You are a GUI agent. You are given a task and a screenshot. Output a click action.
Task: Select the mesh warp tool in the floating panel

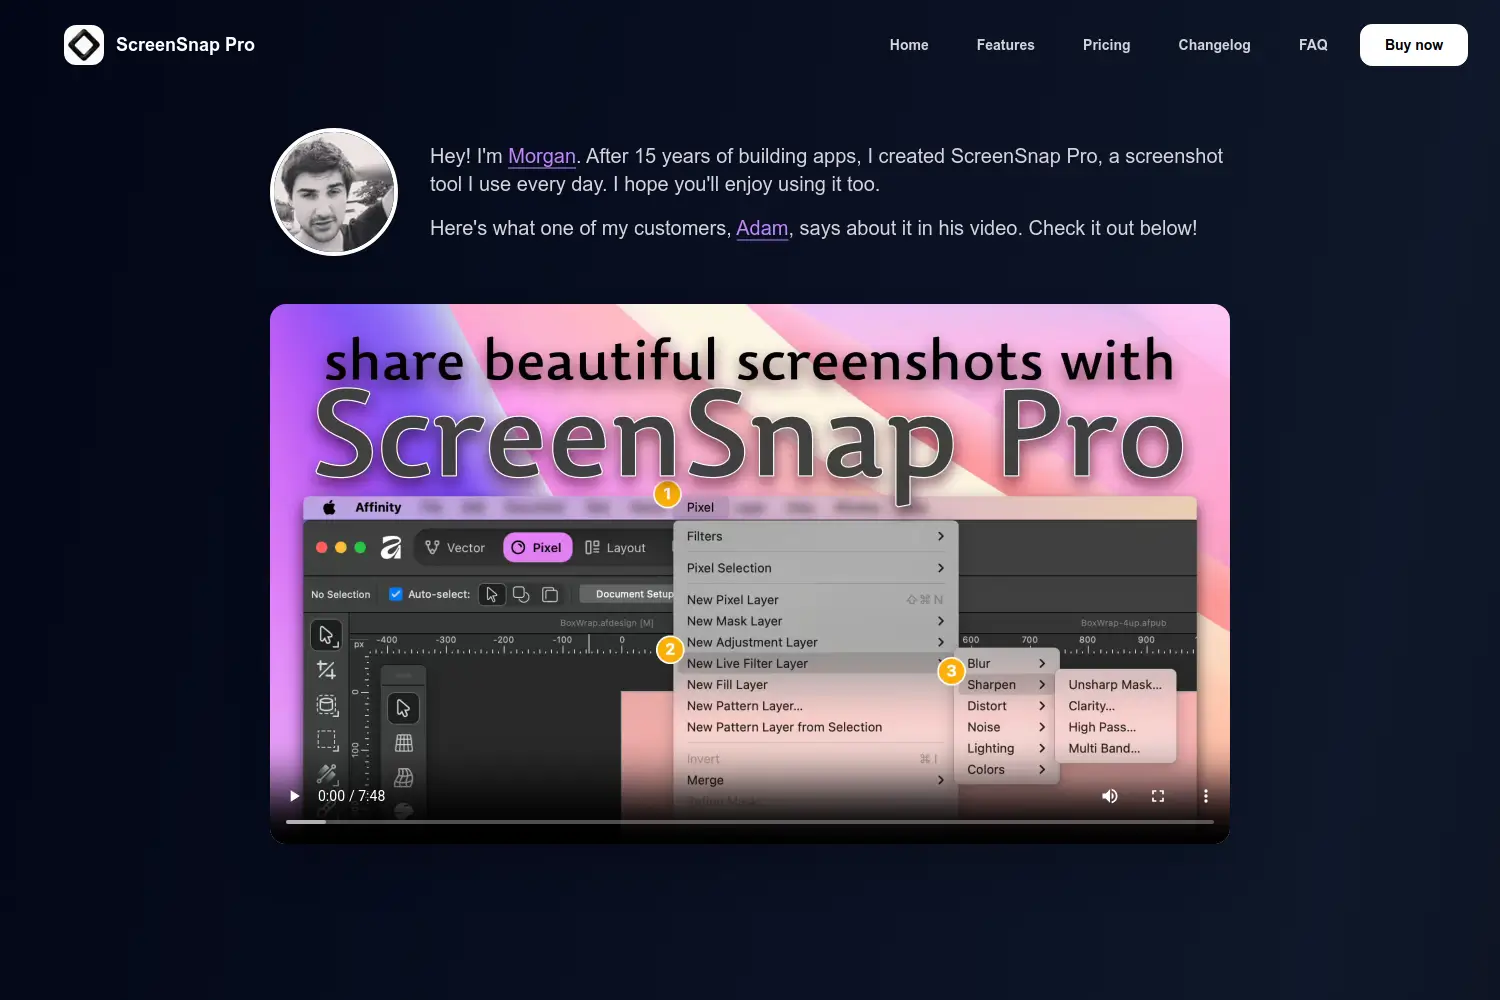click(x=404, y=778)
